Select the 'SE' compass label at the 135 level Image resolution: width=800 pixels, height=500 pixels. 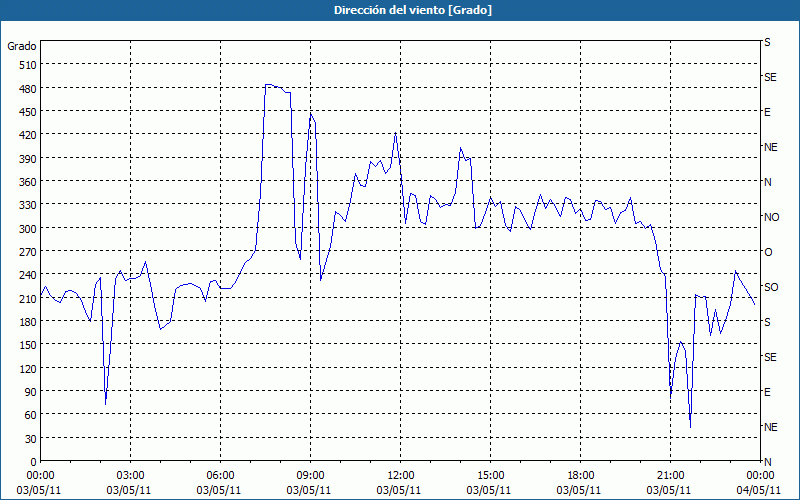tap(770, 357)
